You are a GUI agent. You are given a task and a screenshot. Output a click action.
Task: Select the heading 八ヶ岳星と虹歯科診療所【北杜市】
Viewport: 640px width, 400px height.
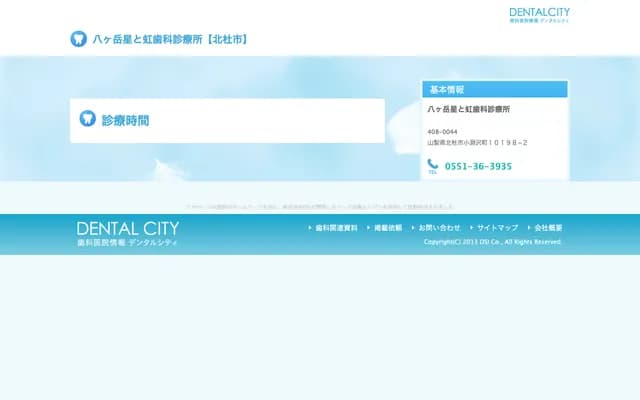point(170,39)
